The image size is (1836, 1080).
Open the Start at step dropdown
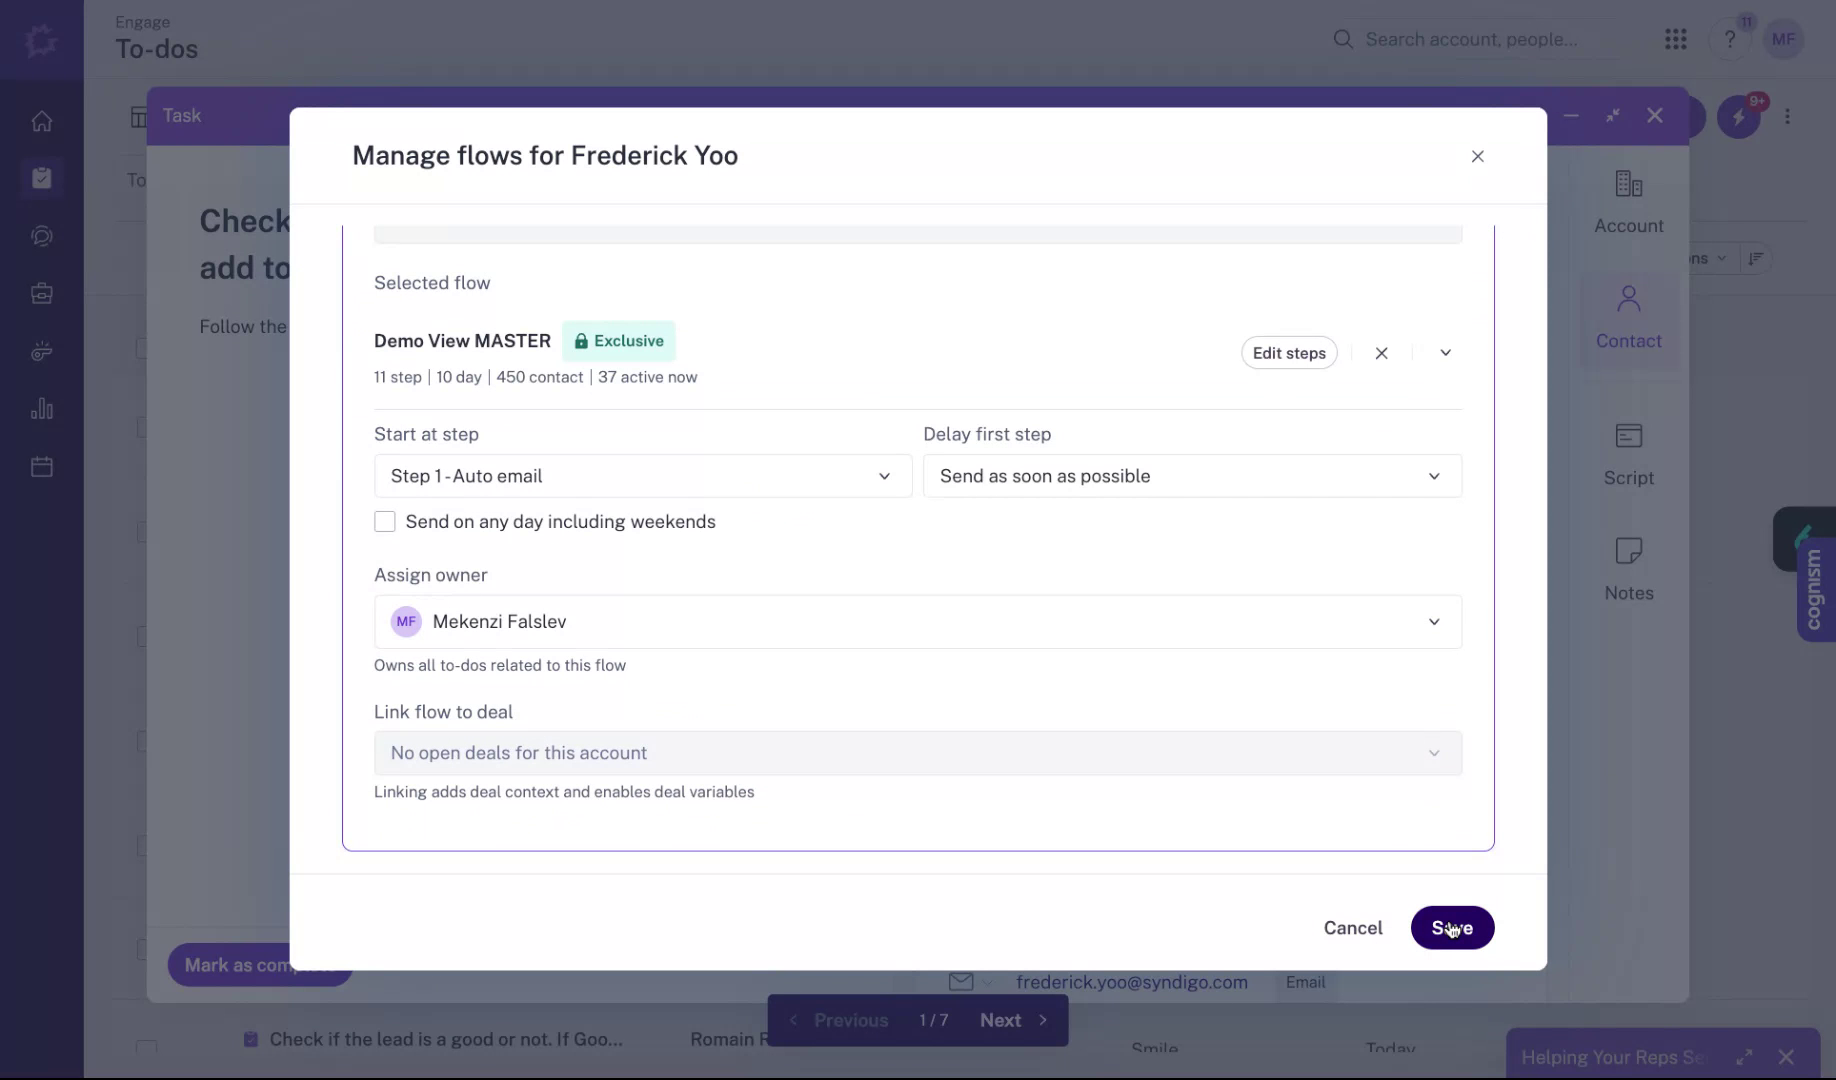click(x=642, y=476)
